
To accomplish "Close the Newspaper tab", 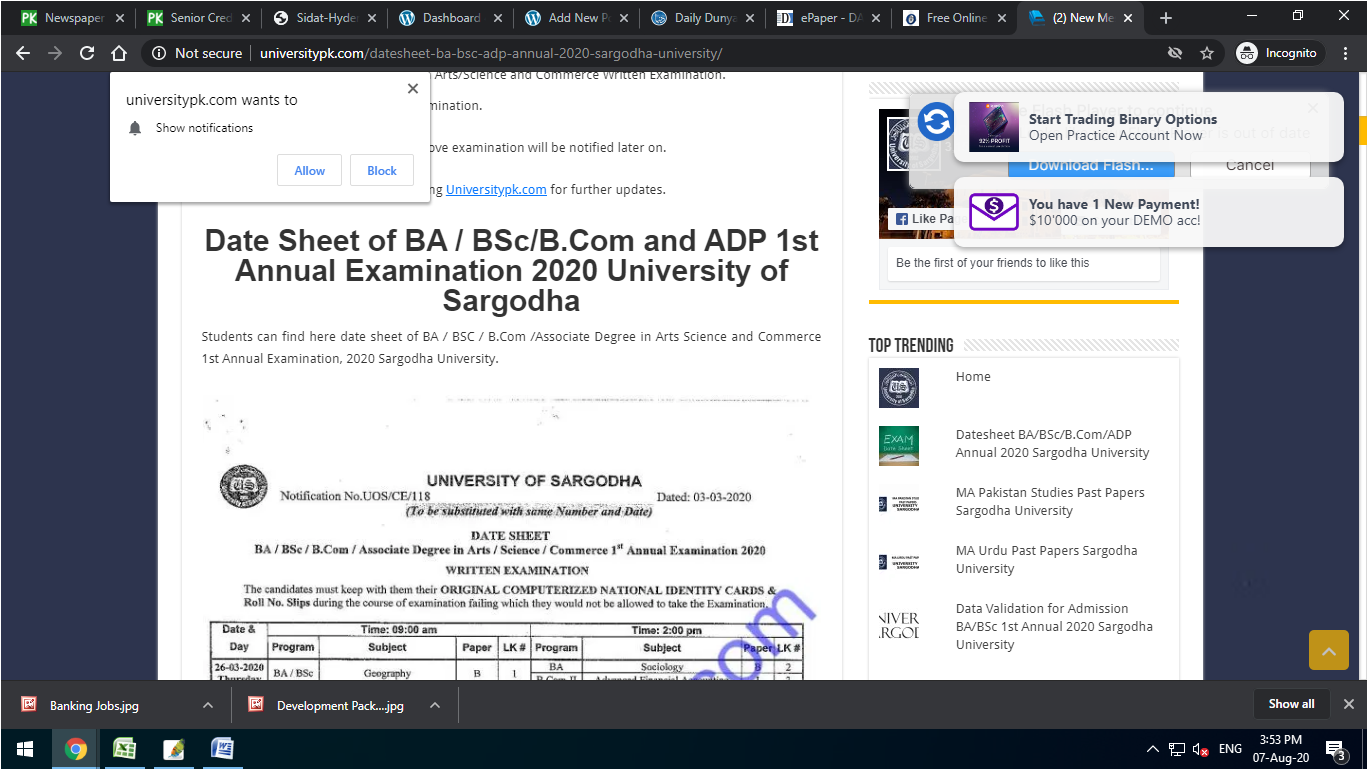I will tap(119, 18).
